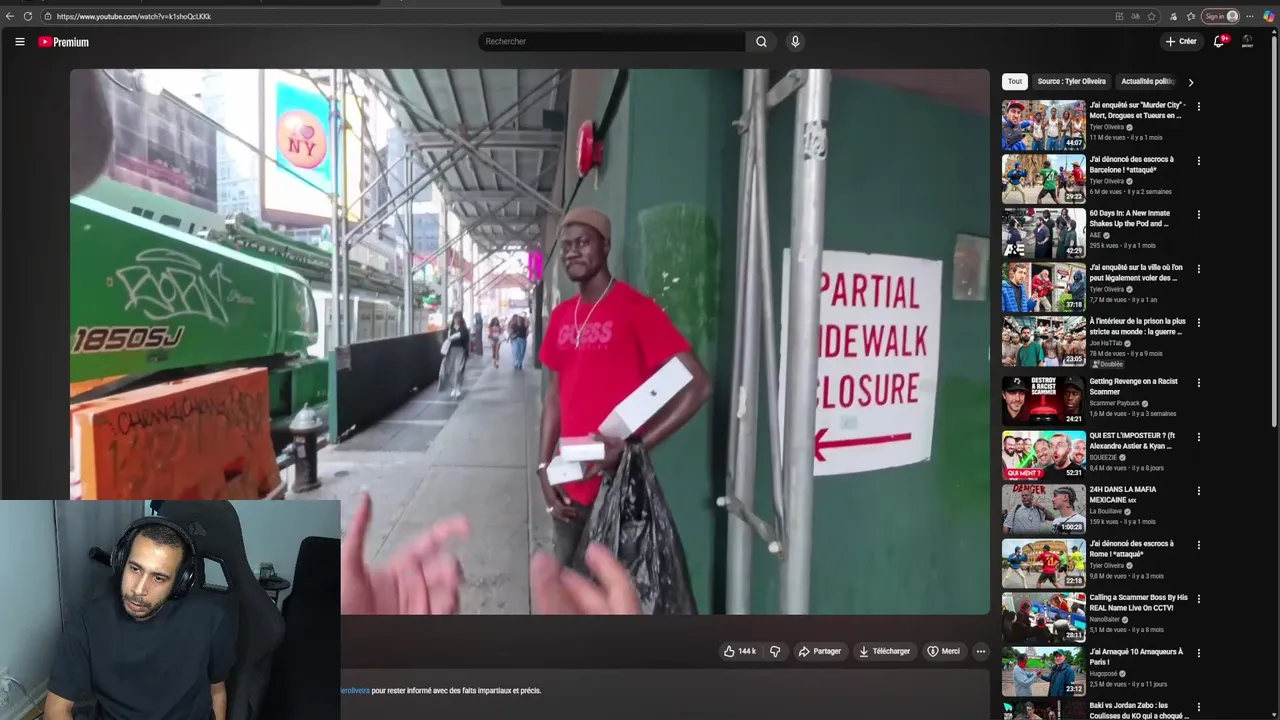
Task: Open "J'ai Arnaqué 10 Arnaqueurs" thumbnail
Action: pyautogui.click(x=1044, y=671)
